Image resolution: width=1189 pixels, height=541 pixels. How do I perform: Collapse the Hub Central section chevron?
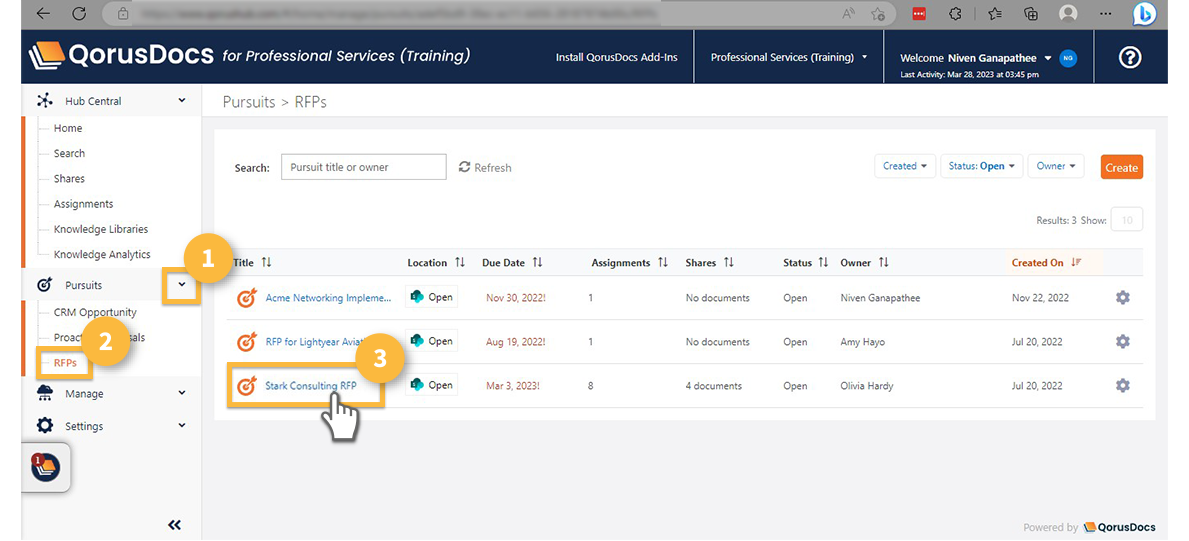181,100
